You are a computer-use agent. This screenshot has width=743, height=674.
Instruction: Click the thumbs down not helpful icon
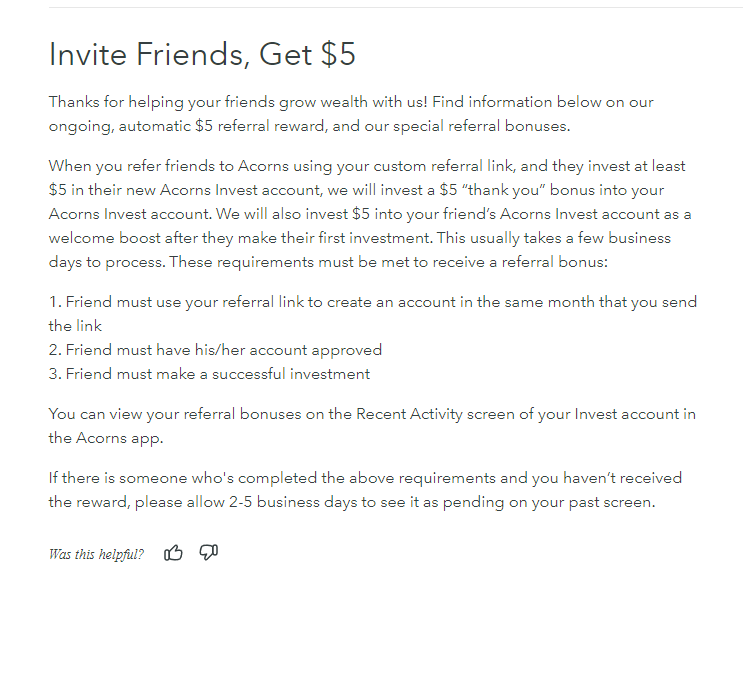(x=208, y=553)
